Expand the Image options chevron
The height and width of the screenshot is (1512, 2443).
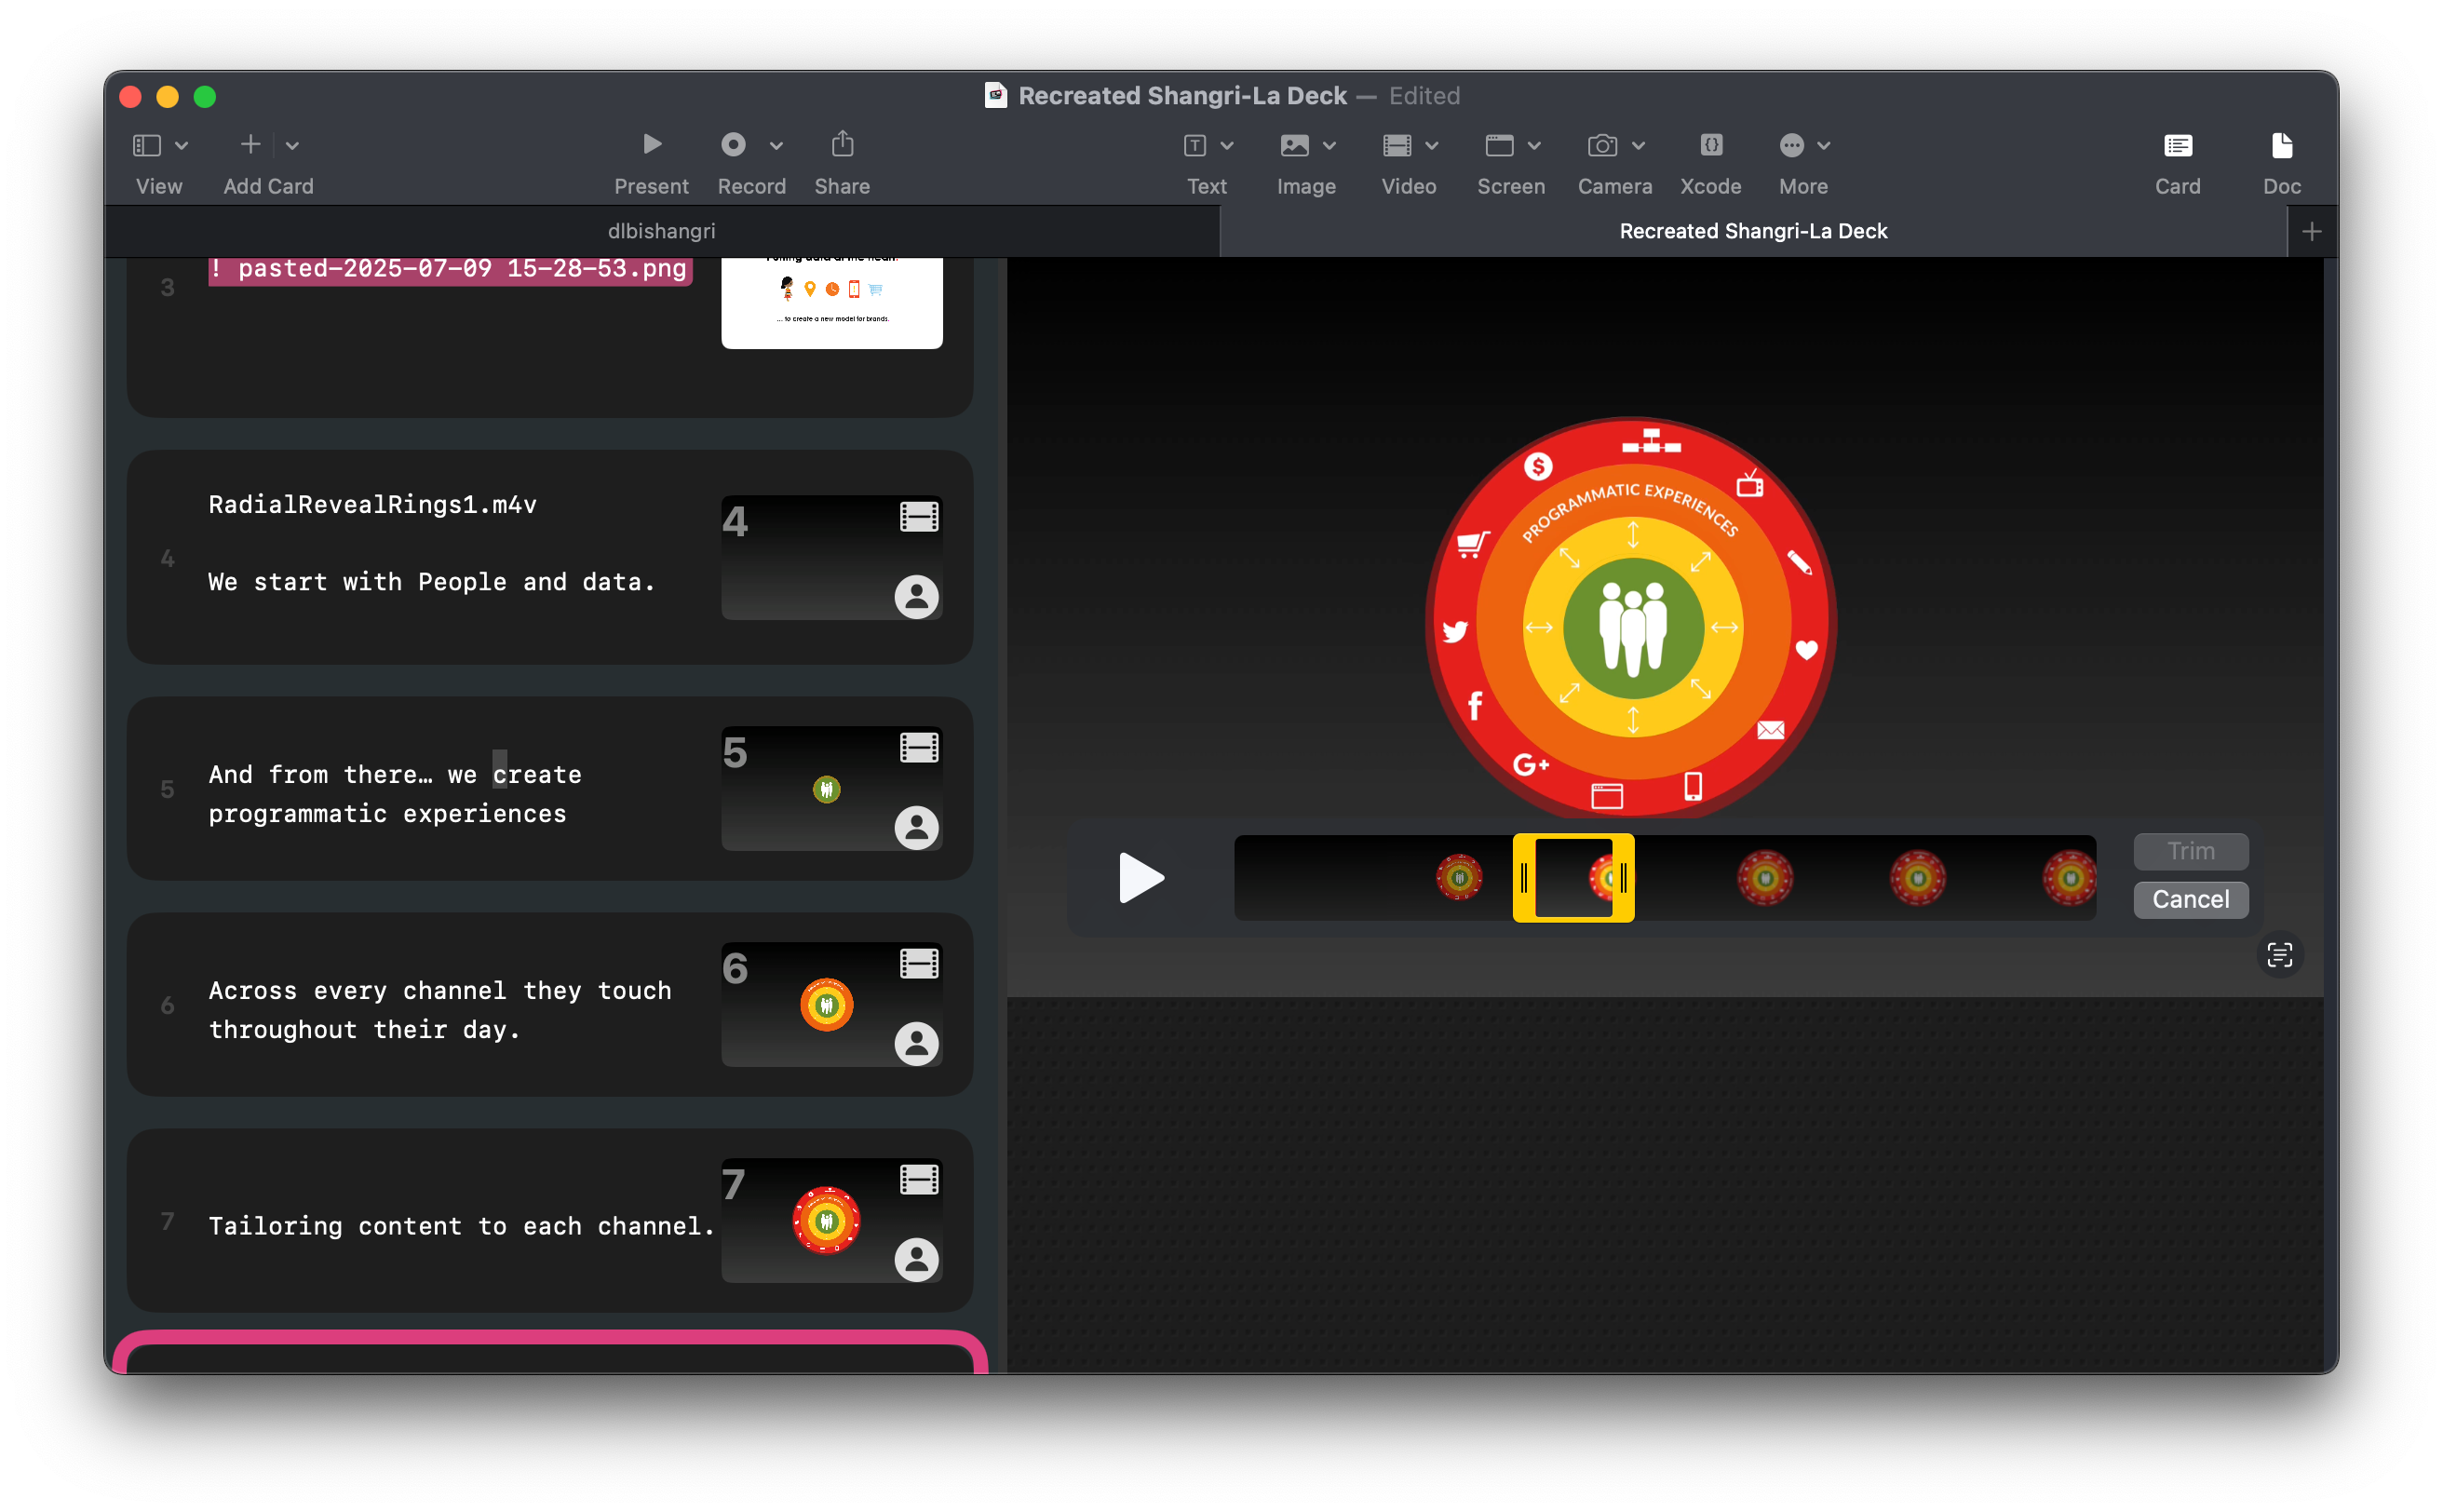tap(1329, 146)
